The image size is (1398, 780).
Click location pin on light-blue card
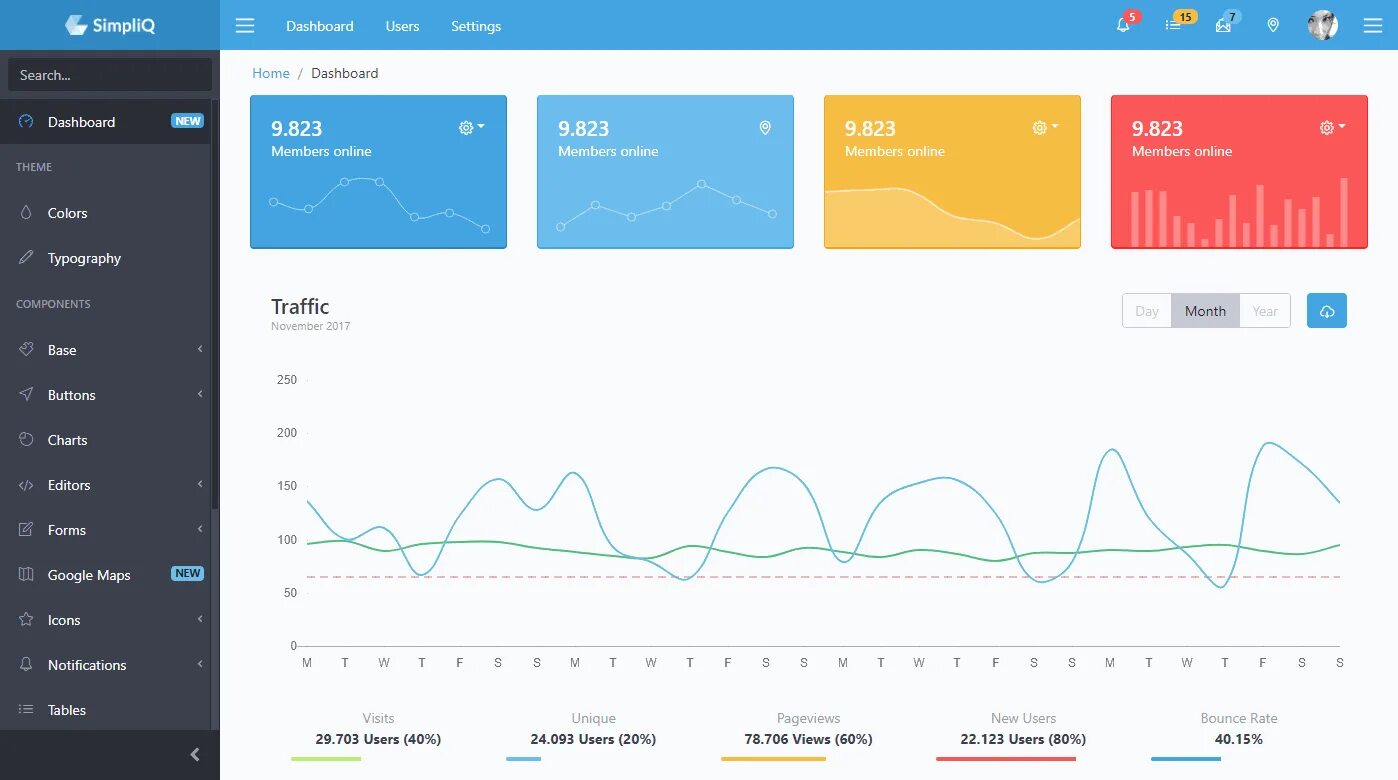765,128
